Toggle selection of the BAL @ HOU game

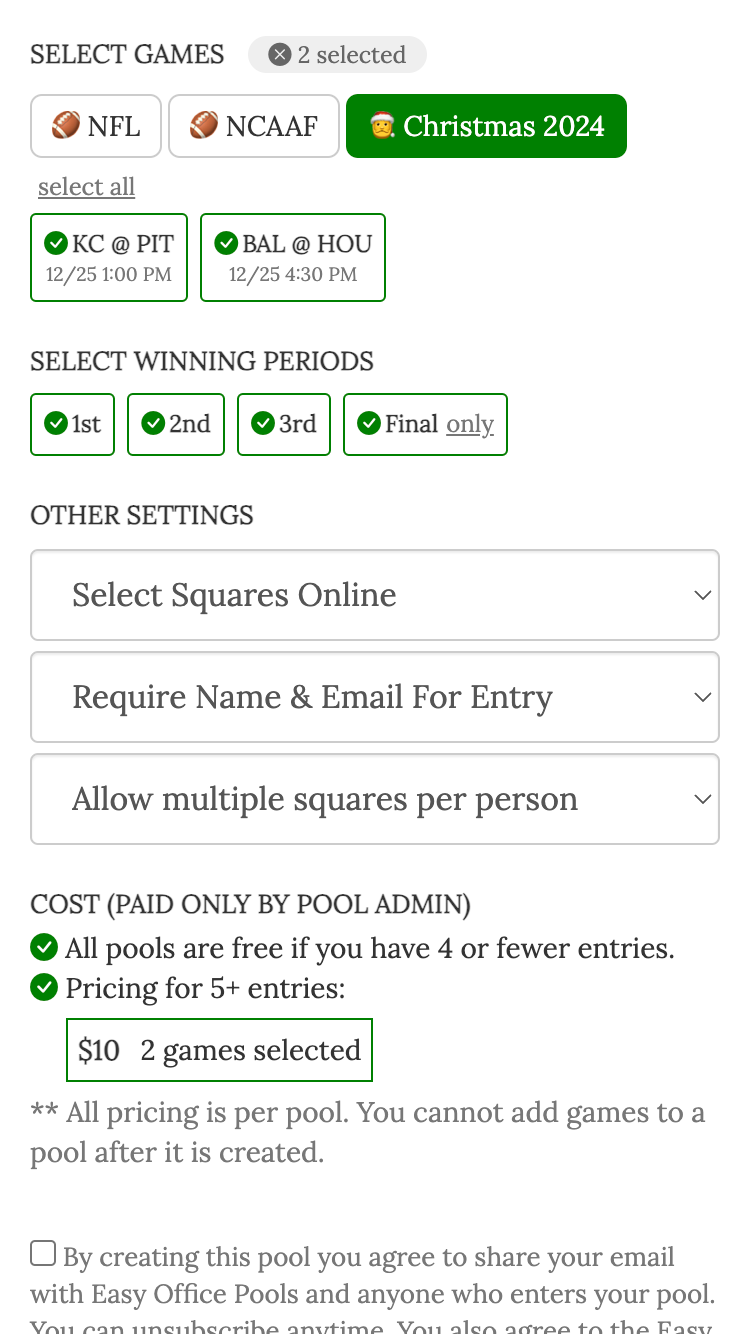click(292, 257)
